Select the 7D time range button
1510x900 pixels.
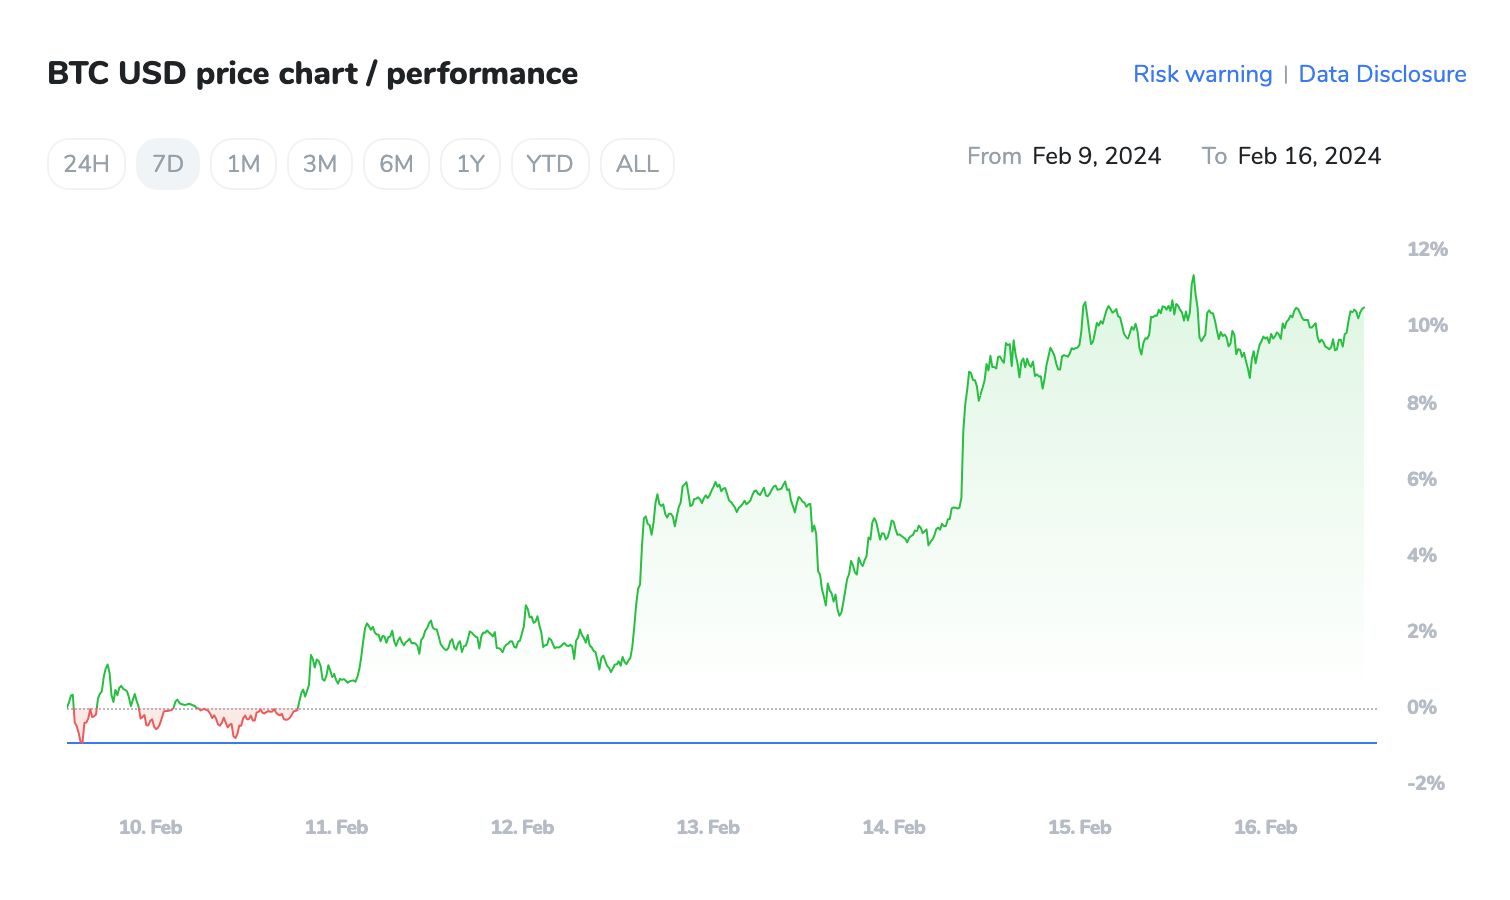coord(167,163)
